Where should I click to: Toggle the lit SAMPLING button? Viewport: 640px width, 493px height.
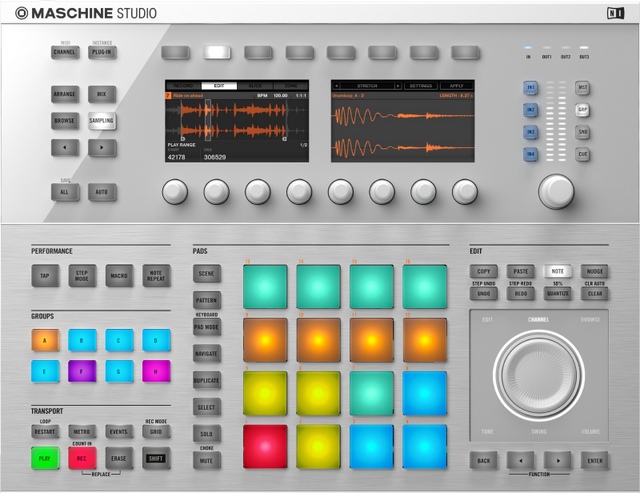pyautogui.click(x=102, y=121)
